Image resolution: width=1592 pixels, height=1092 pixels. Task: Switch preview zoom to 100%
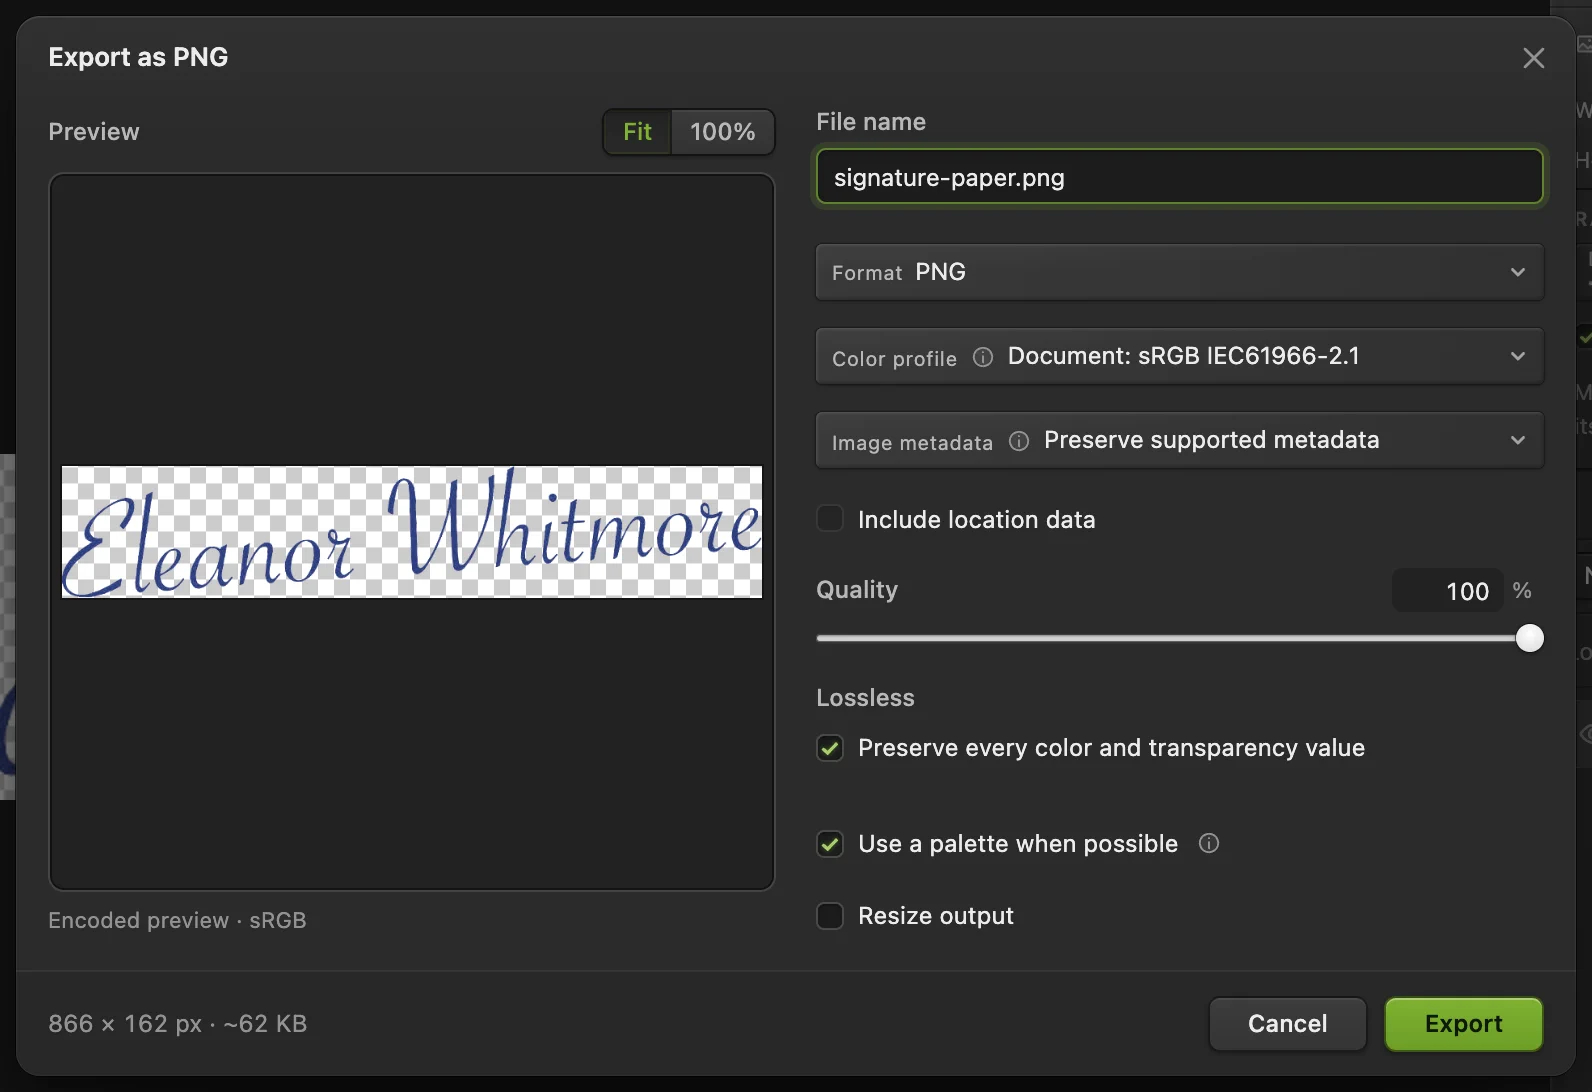722,132
